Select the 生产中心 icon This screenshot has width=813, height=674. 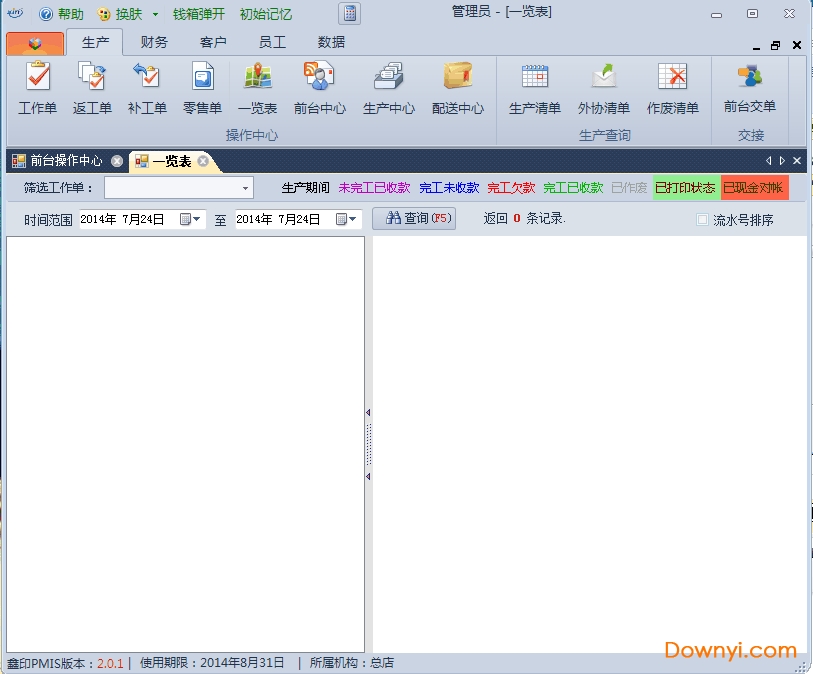click(389, 85)
